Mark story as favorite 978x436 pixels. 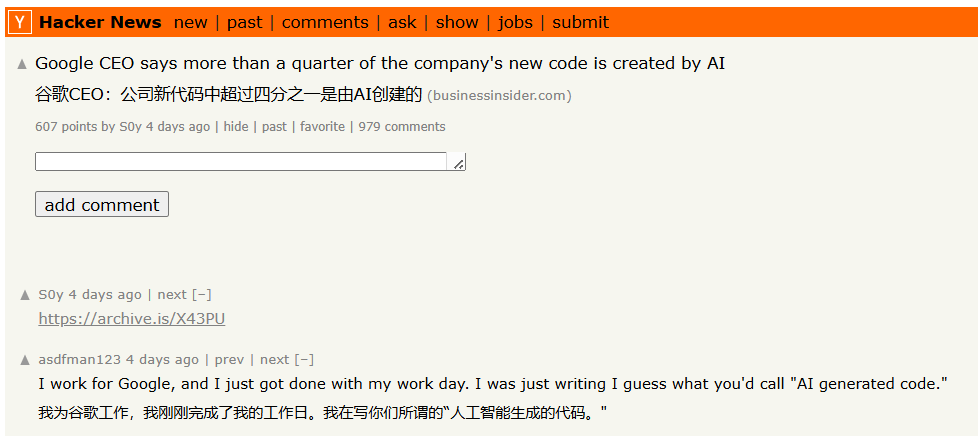coord(322,127)
